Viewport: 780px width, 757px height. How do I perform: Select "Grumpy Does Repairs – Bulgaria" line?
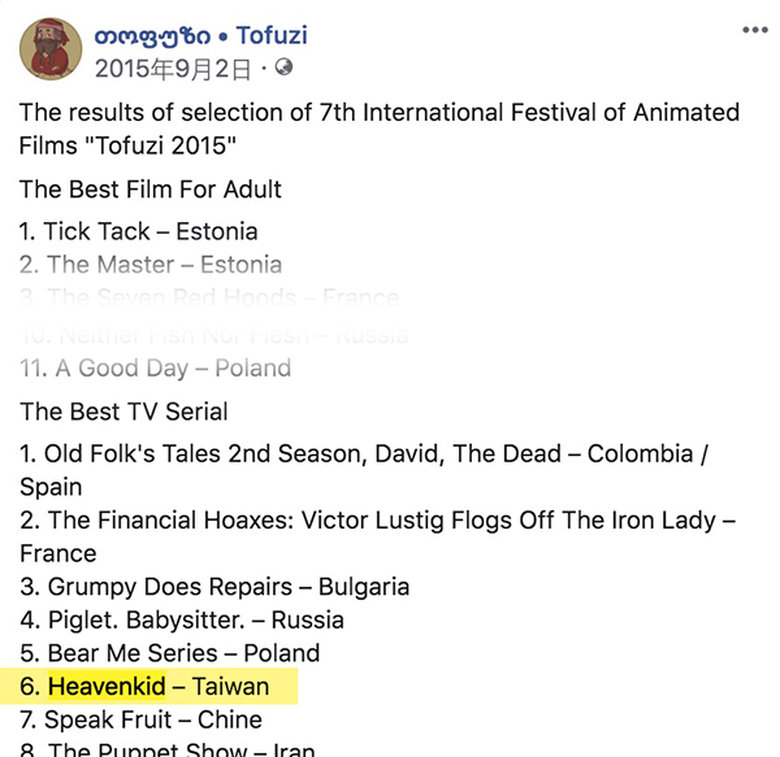click(x=214, y=586)
